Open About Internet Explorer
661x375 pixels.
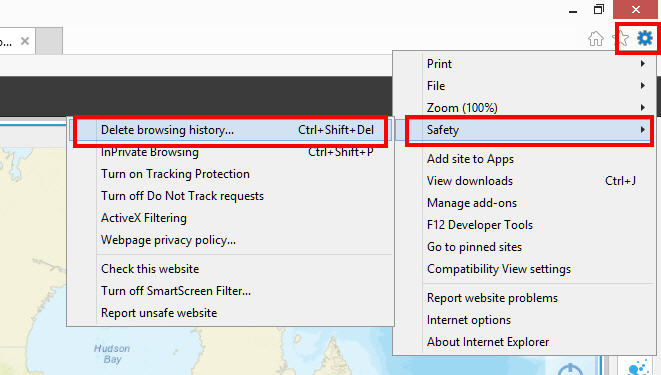pos(524,342)
